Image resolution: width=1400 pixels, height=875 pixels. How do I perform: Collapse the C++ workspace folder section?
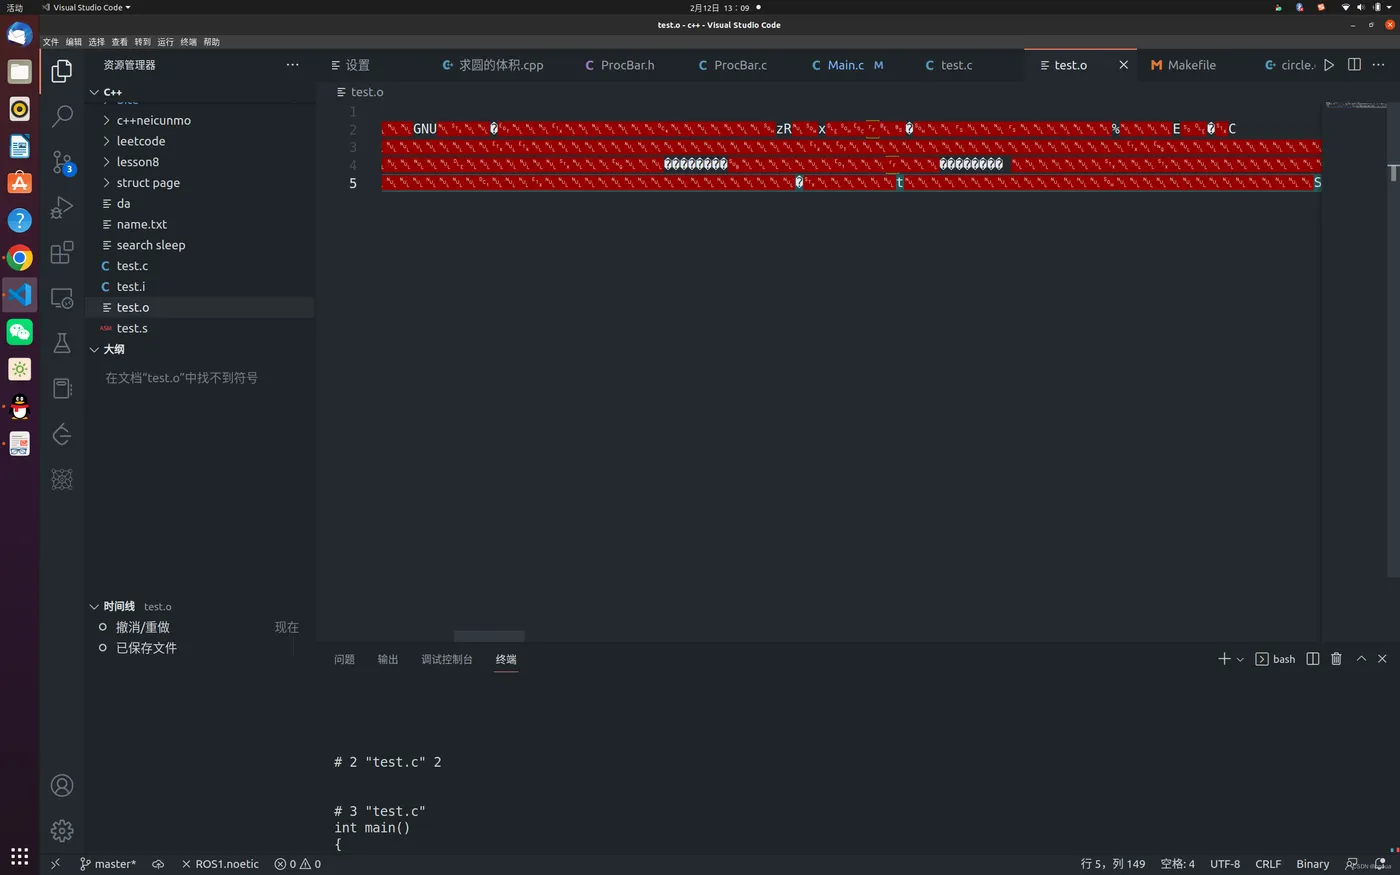click(x=112, y=92)
